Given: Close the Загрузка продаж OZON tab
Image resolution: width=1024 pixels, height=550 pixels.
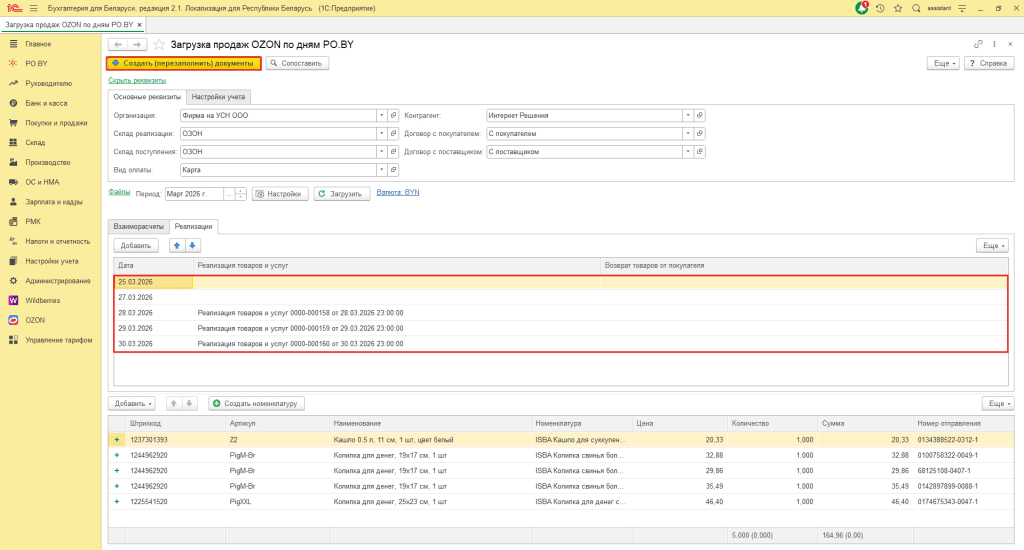Looking at the screenshot, I should coord(139,25).
